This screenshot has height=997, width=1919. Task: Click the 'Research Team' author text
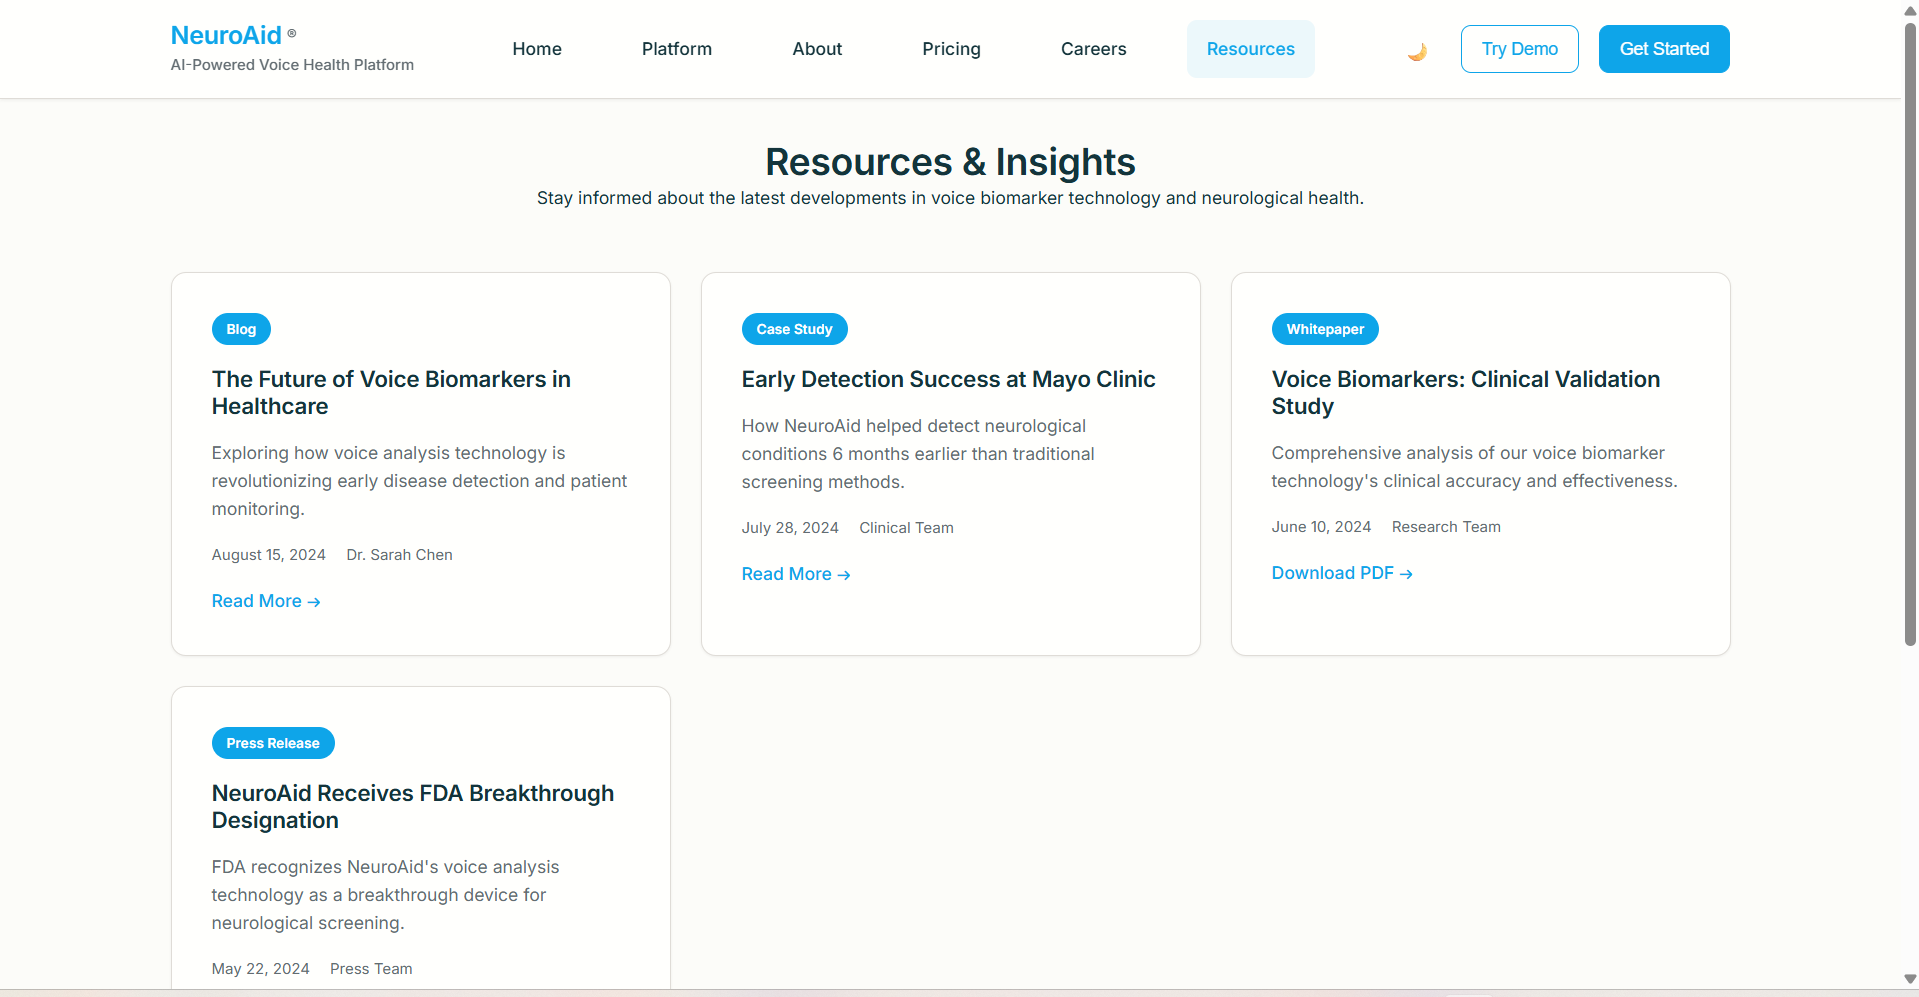click(1446, 527)
